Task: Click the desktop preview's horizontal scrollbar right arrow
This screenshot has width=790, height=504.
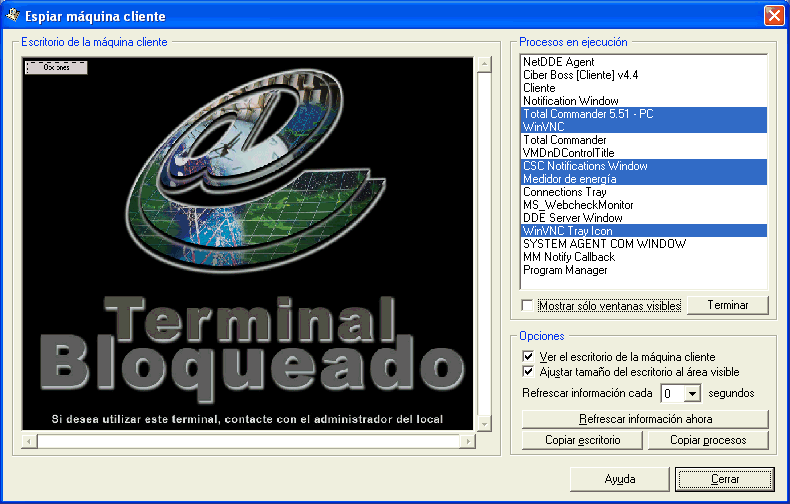Action: pos(468,442)
